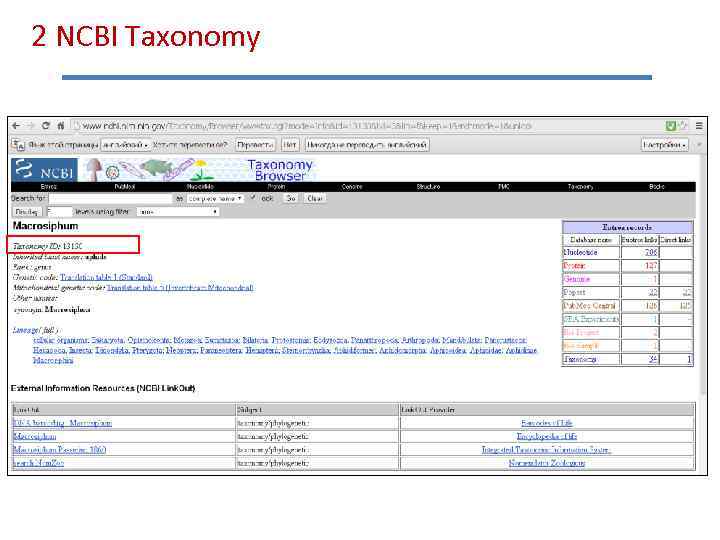The width and height of the screenshot is (720, 540).
Task: Open Entrez in the black navigation bar
Action: (49, 186)
